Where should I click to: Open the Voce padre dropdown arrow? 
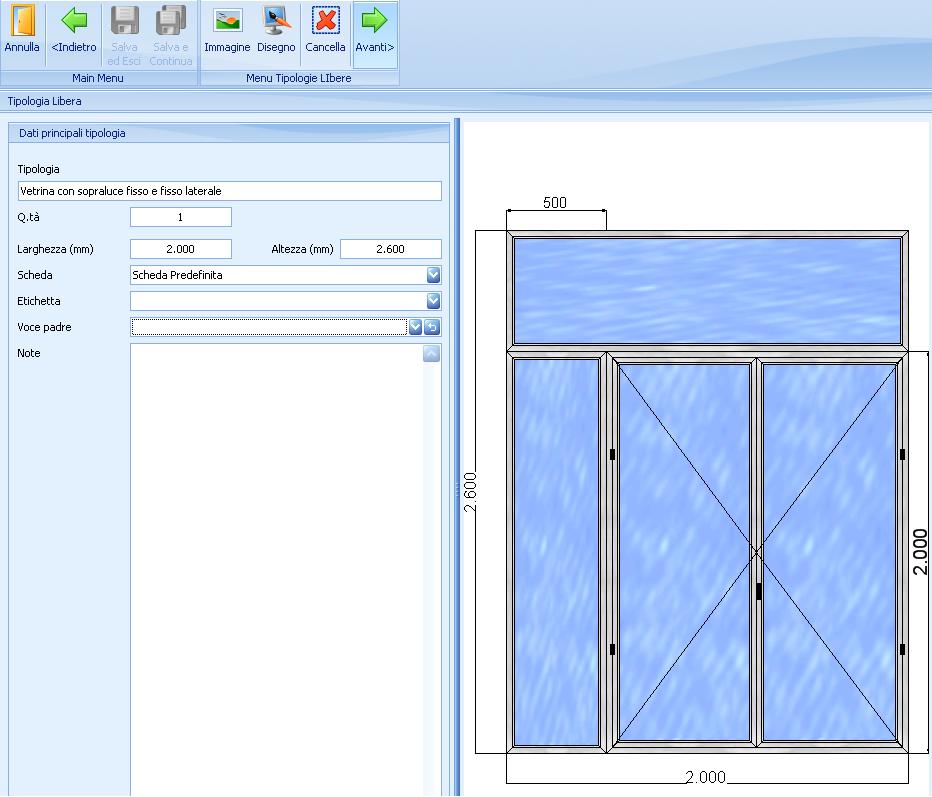click(415, 327)
